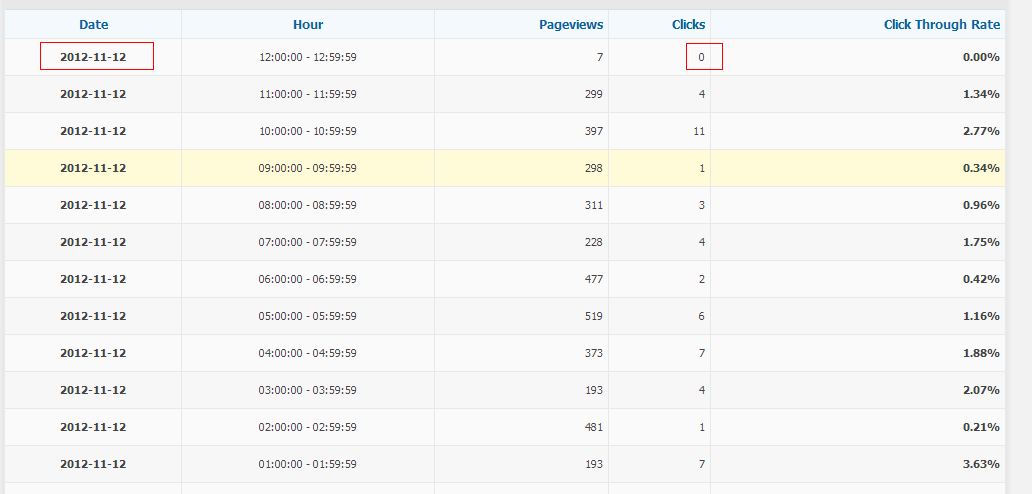
Task: Click the 0 clicks value in the first row
Action: (x=702, y=57)
